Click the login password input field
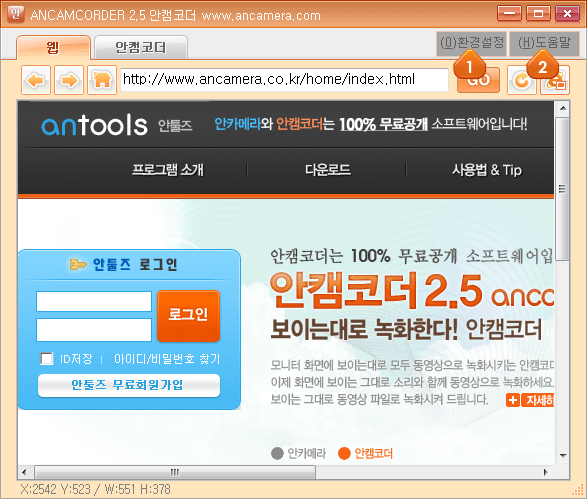Viewport: 587px width, 499px height. [94, 330]
